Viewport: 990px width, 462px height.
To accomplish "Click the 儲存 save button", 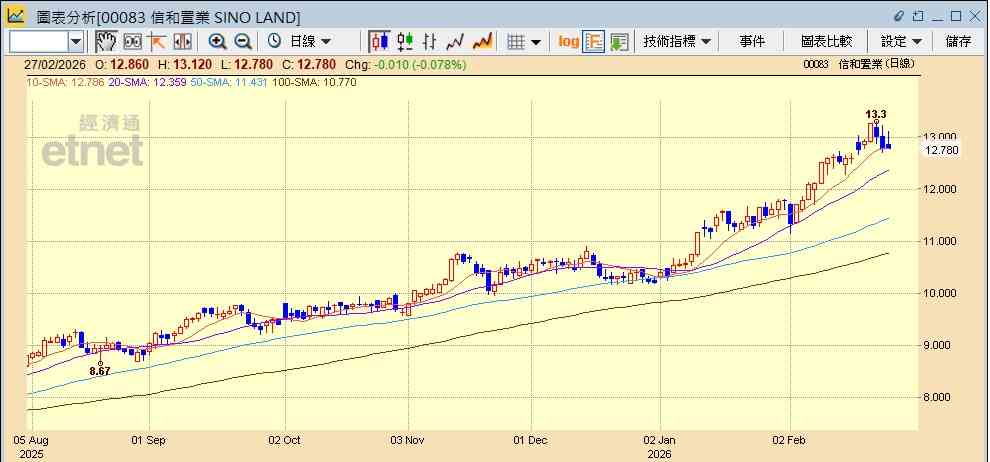I will click(958, 42).
